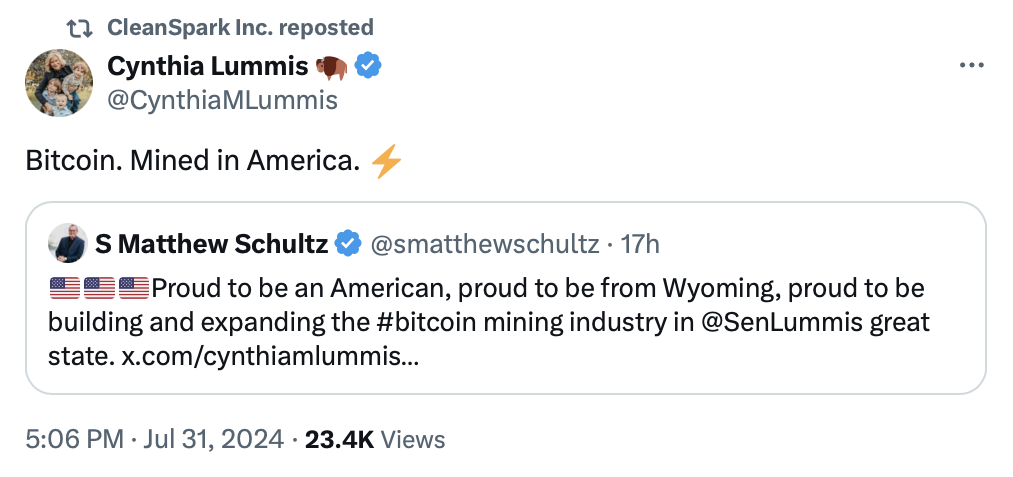Open the @CynthiaMLummis handle
This screenshot has height=477, width=1013.
click(222, 100)
